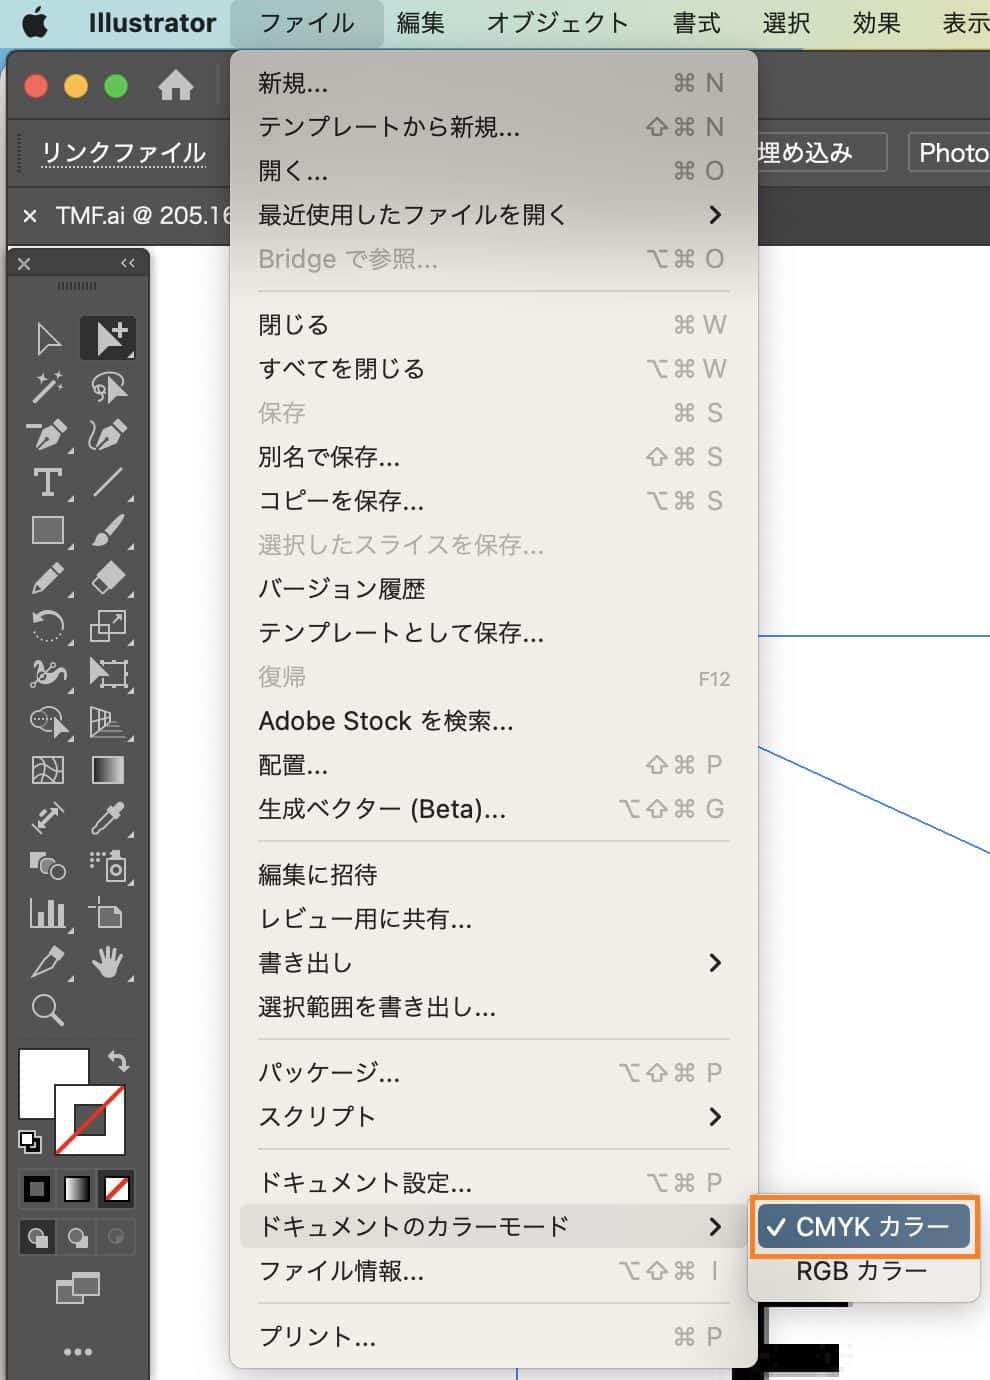Apply Color mode to the fill

tap(37, 1189)
